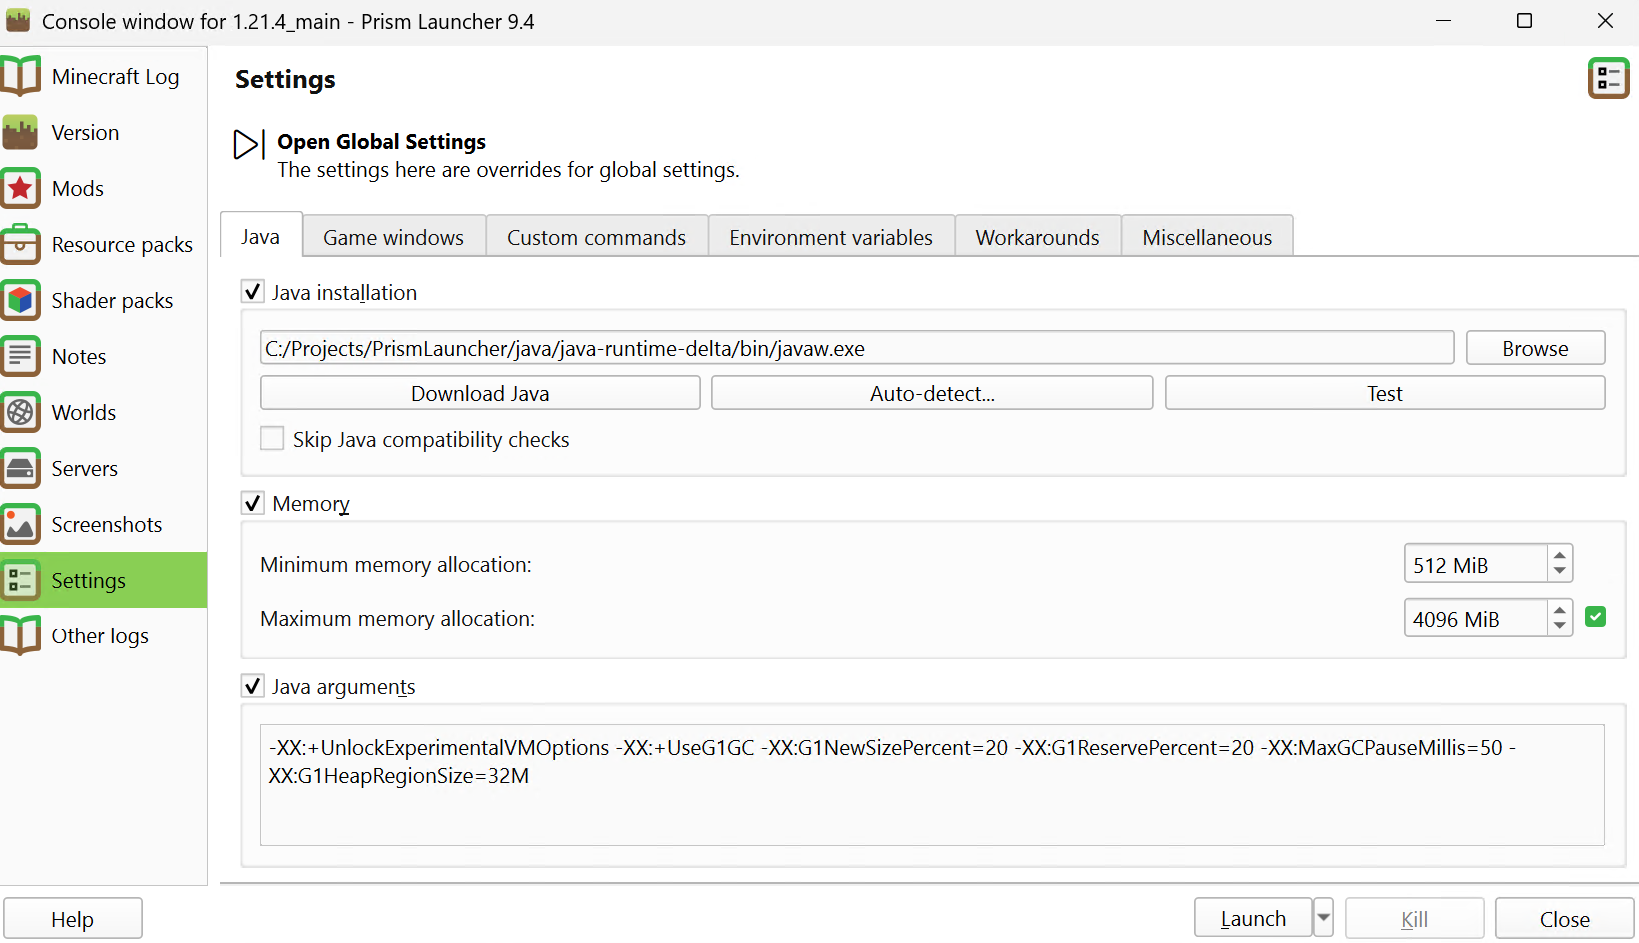Click the Launch button
1639x943 pixels.
point(1253,918)
